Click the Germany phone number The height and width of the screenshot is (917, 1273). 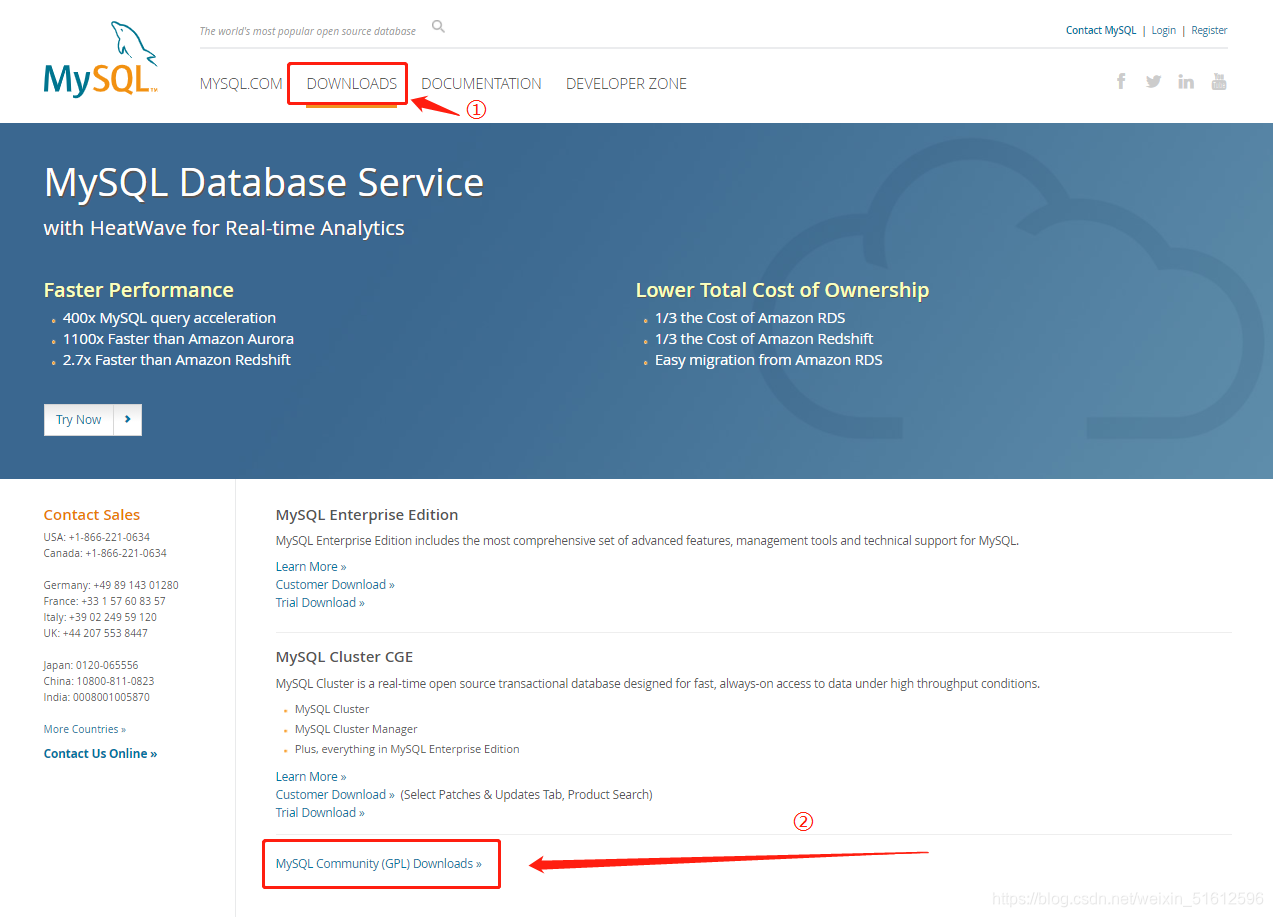tap(136, 585)
